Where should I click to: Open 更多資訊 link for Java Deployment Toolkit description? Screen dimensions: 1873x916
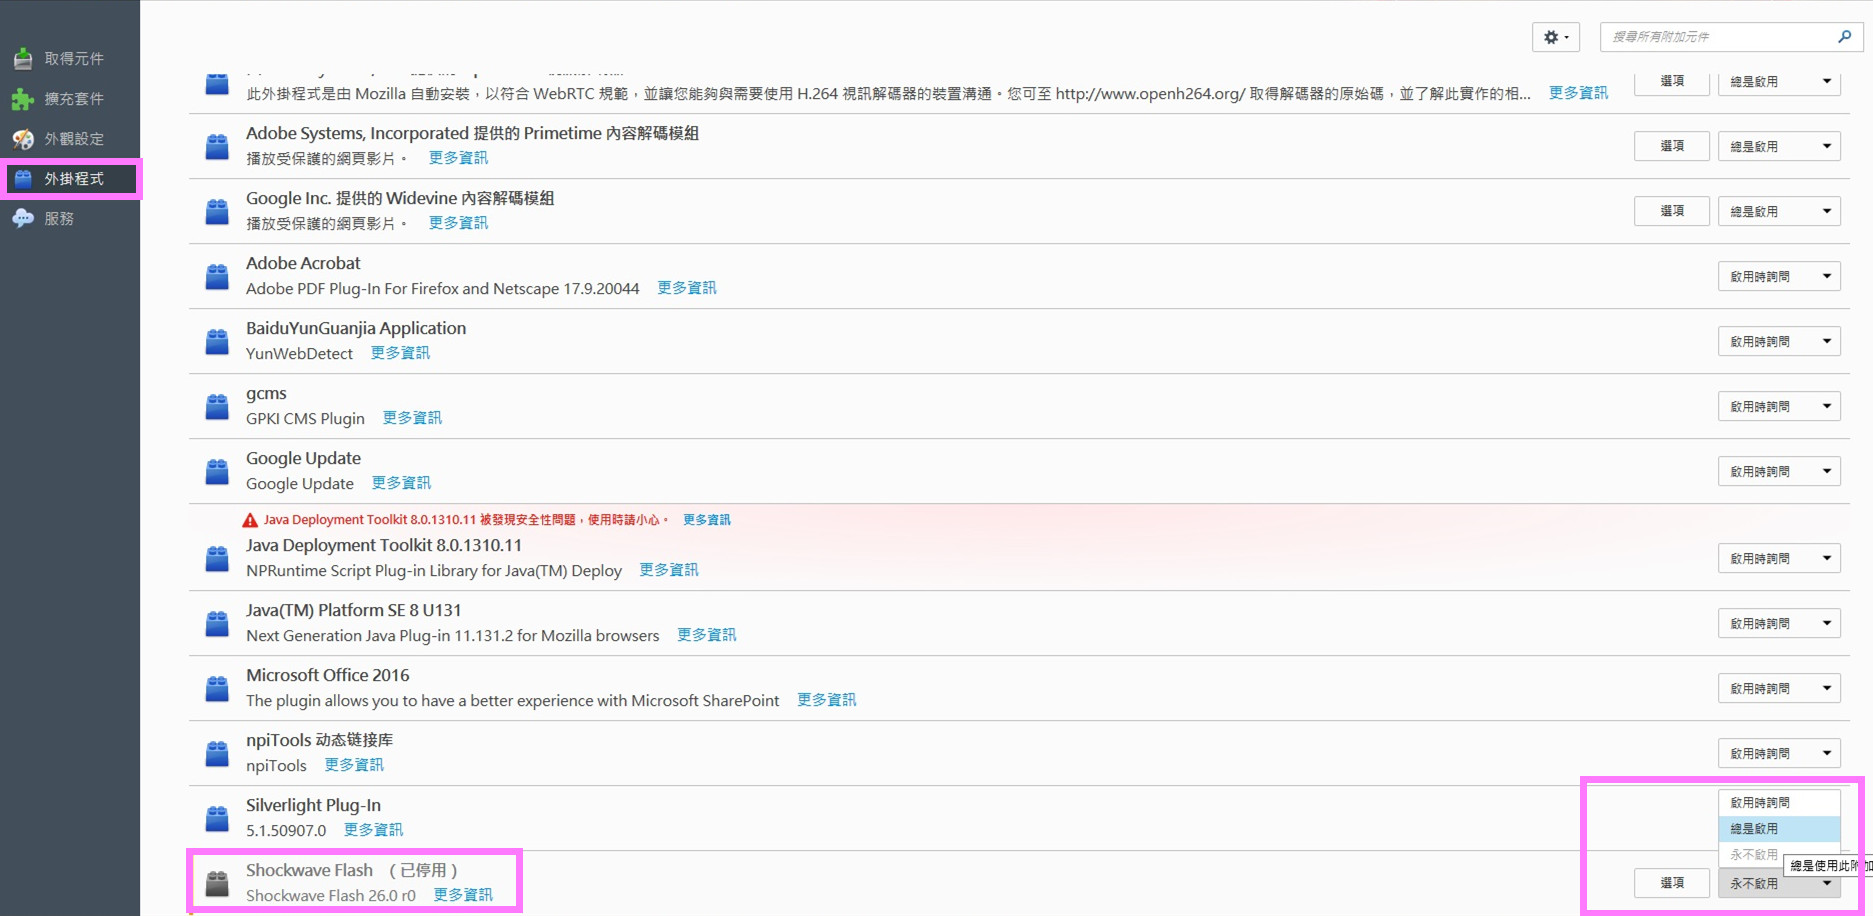coord(669,570)
